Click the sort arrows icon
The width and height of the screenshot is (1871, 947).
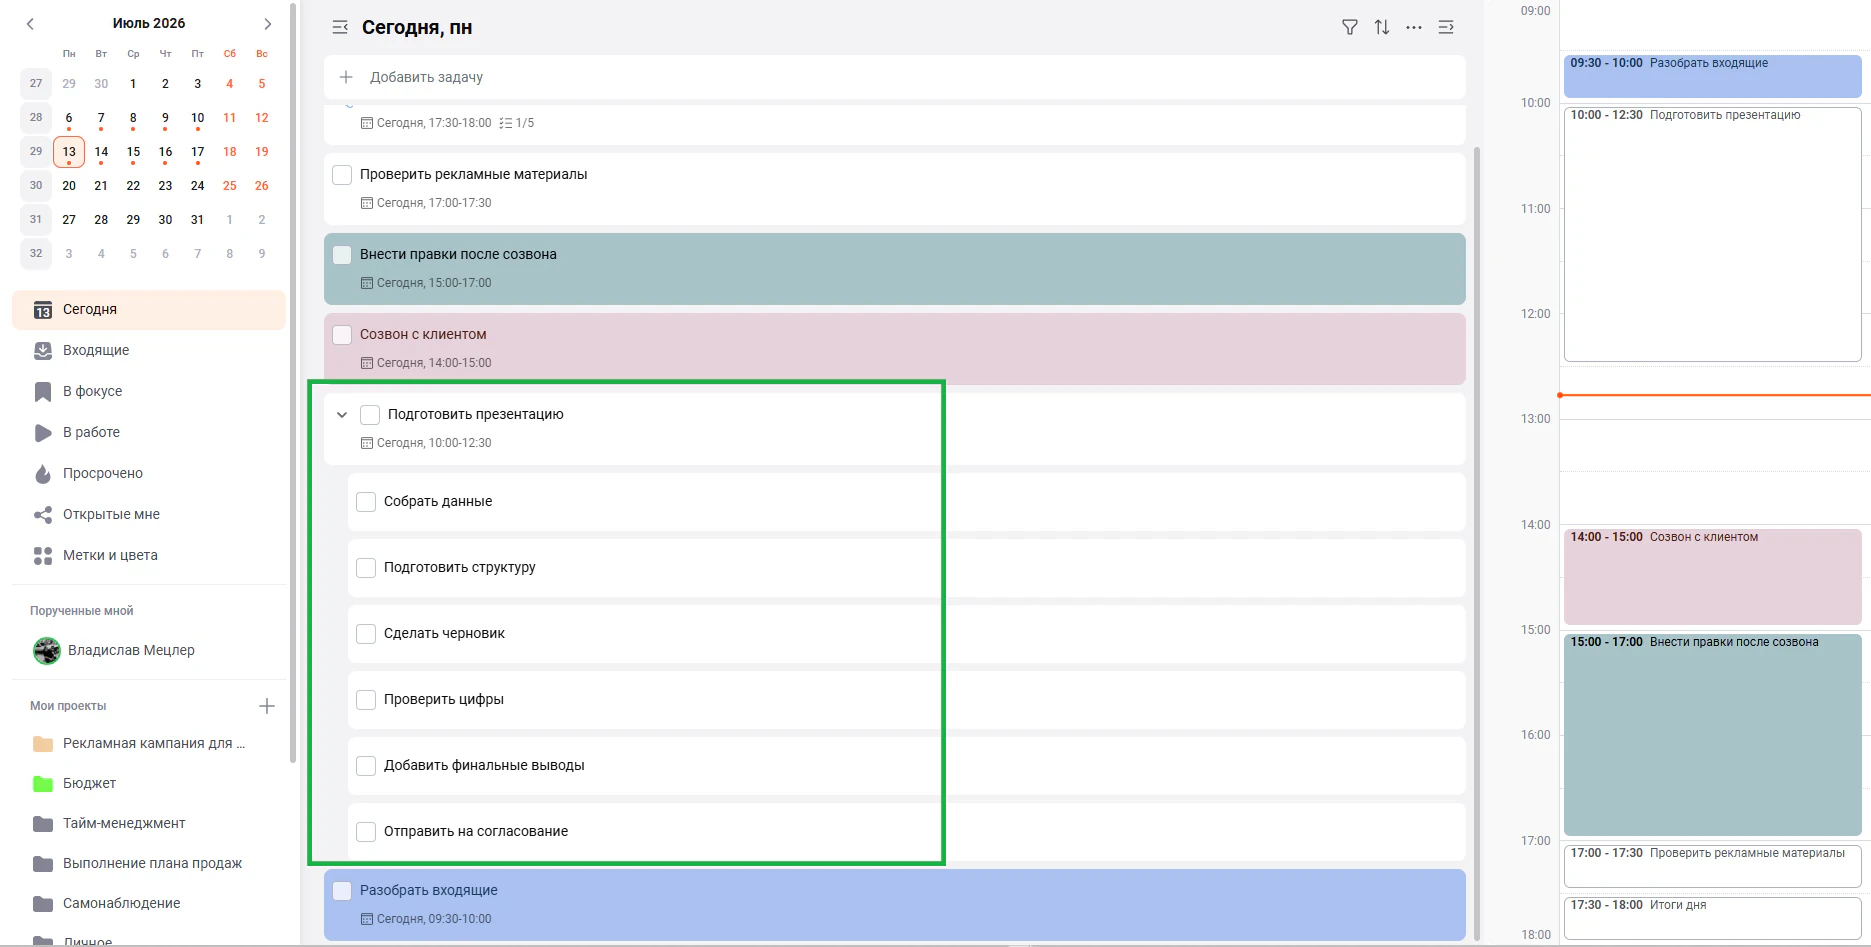click(1381, 27)
